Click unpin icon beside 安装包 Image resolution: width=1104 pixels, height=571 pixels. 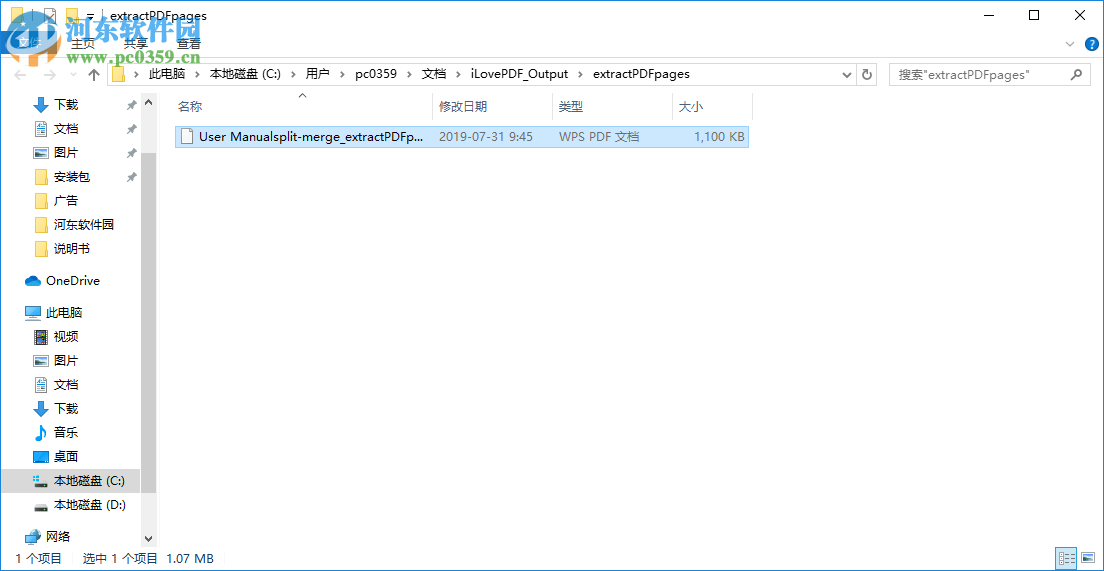coord(131,177)
